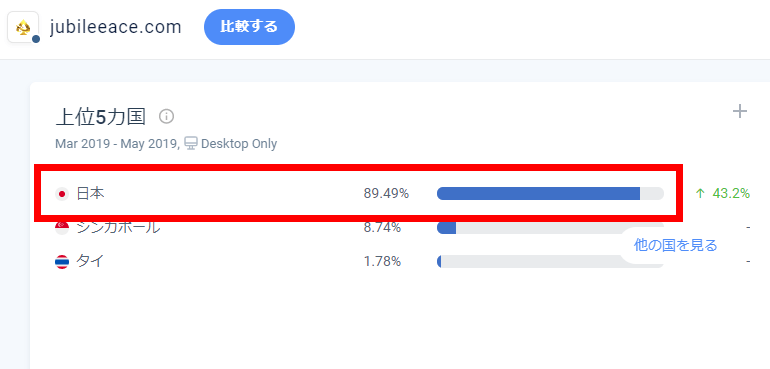Click the Desktop Only monitor icon
The image size is (770, 369).
tap(191, 143)
